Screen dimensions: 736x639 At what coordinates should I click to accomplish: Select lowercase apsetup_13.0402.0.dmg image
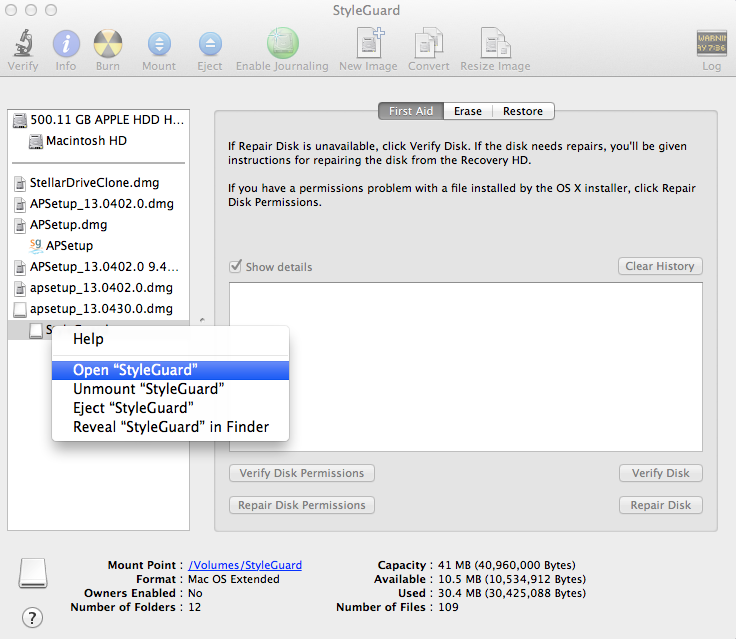(x=99, y=288)
